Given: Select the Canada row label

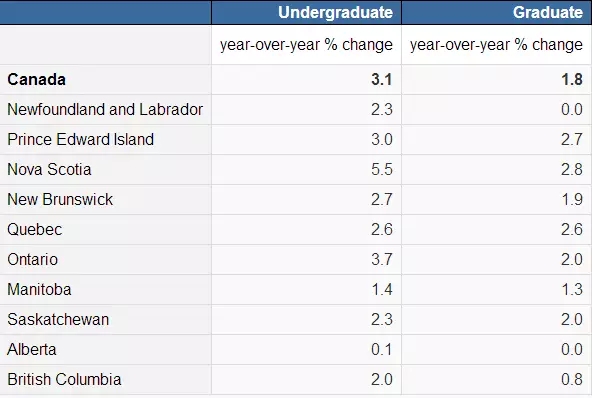Looking at the screenshot, I should [x=37, y=79].
